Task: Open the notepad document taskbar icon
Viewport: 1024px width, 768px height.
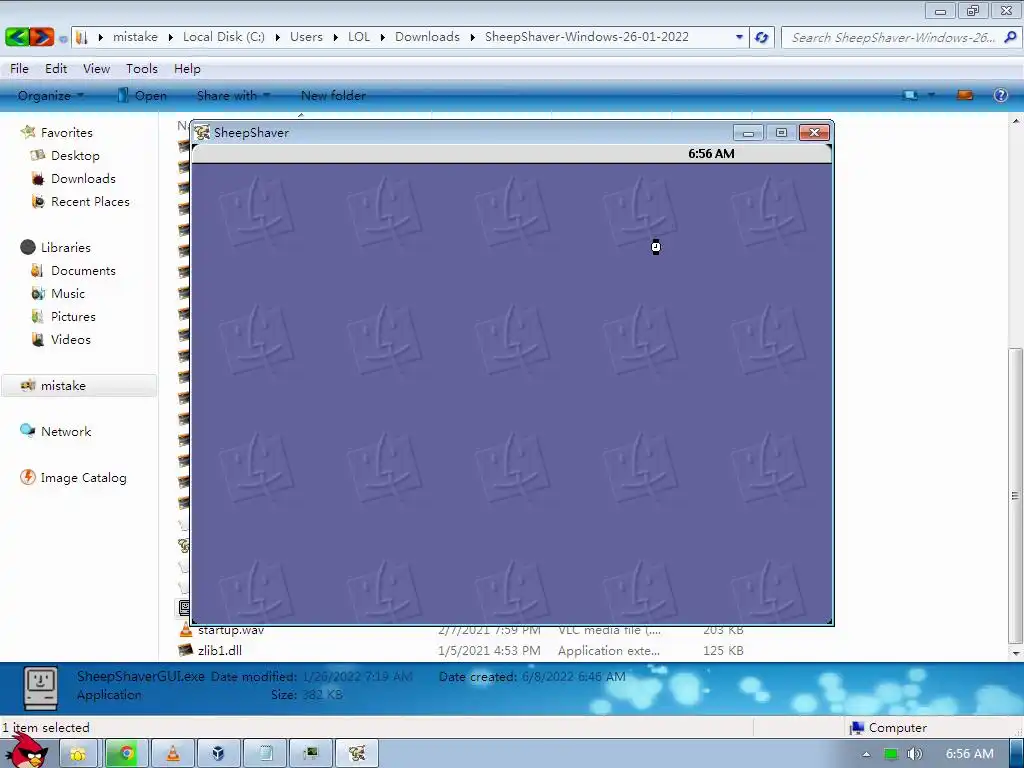Action: (266, 754)
